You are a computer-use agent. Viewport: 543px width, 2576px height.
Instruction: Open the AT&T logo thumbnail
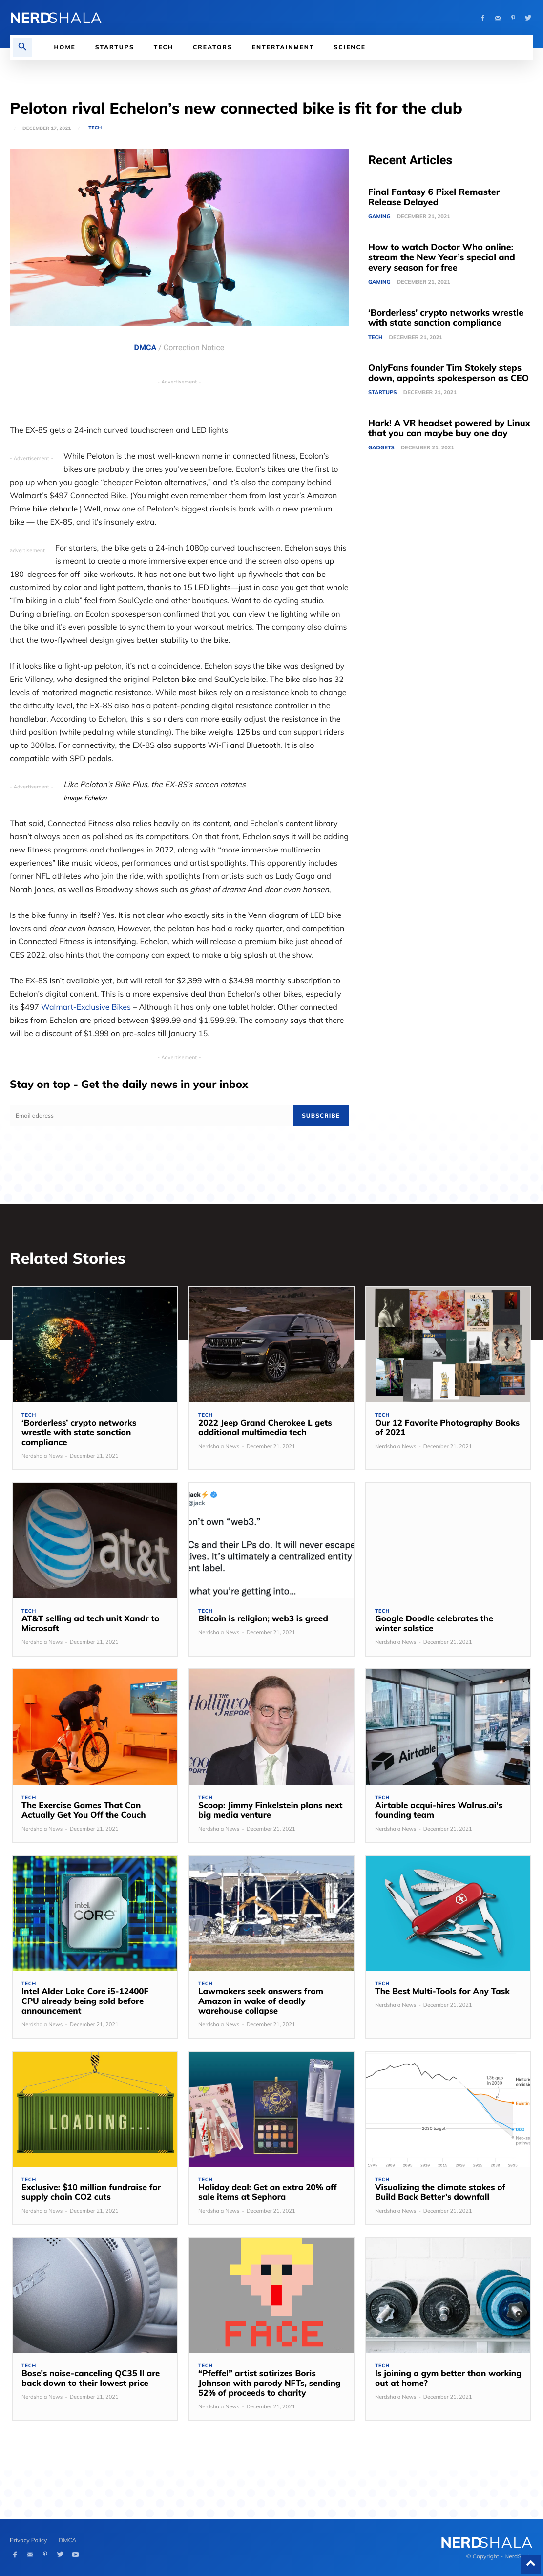click(x=95, y=1540)
